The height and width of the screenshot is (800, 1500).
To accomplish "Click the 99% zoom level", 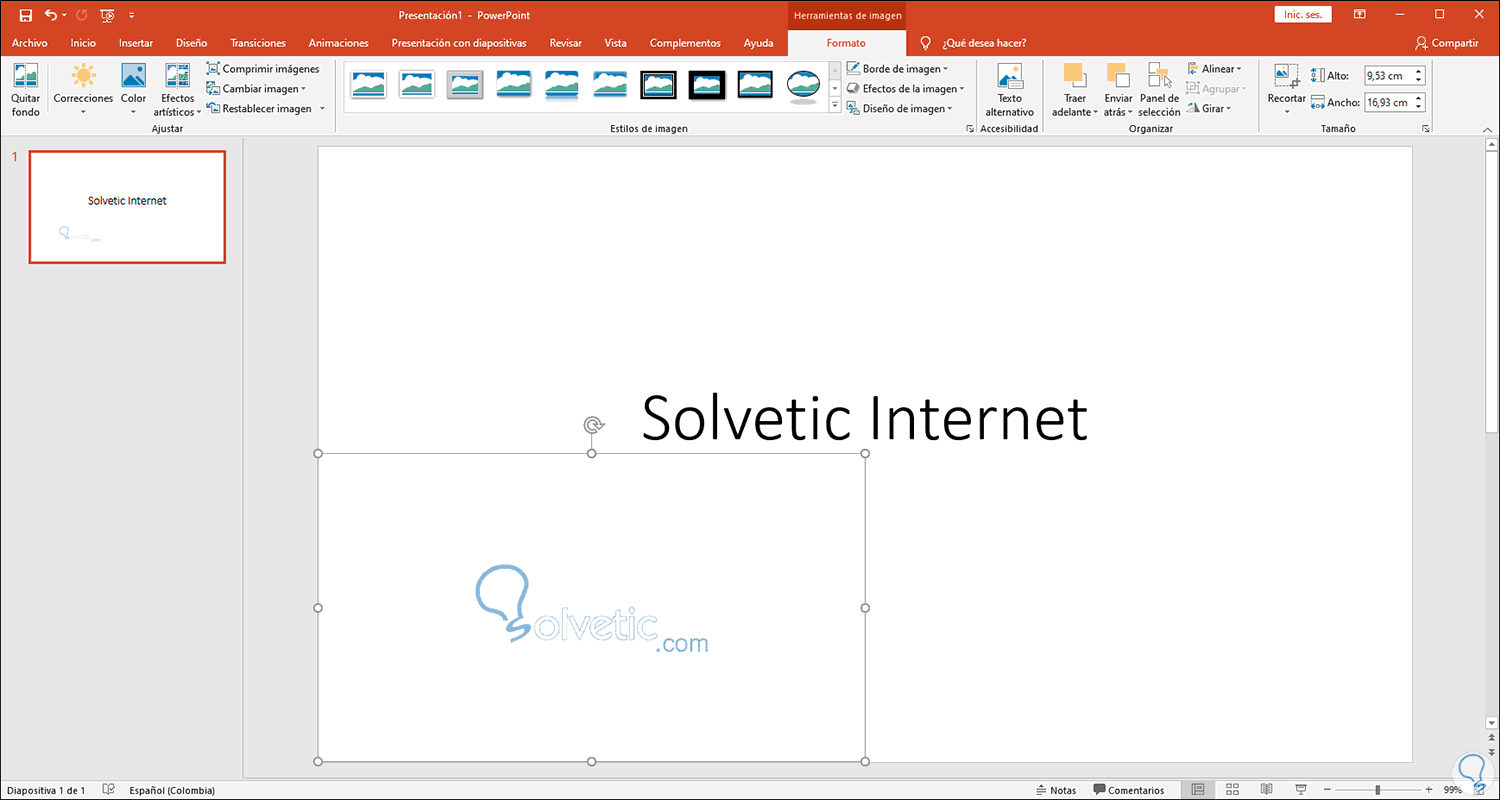I will (x=1453, y=790).
